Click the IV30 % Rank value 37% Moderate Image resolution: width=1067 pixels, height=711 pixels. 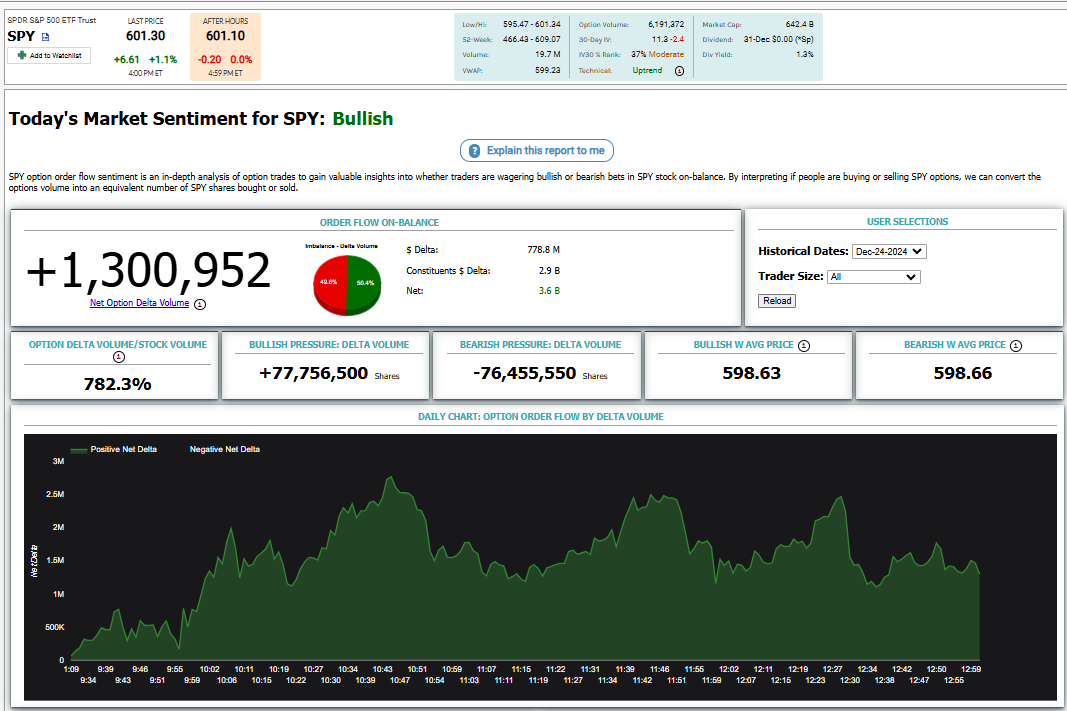click(657, 54)
